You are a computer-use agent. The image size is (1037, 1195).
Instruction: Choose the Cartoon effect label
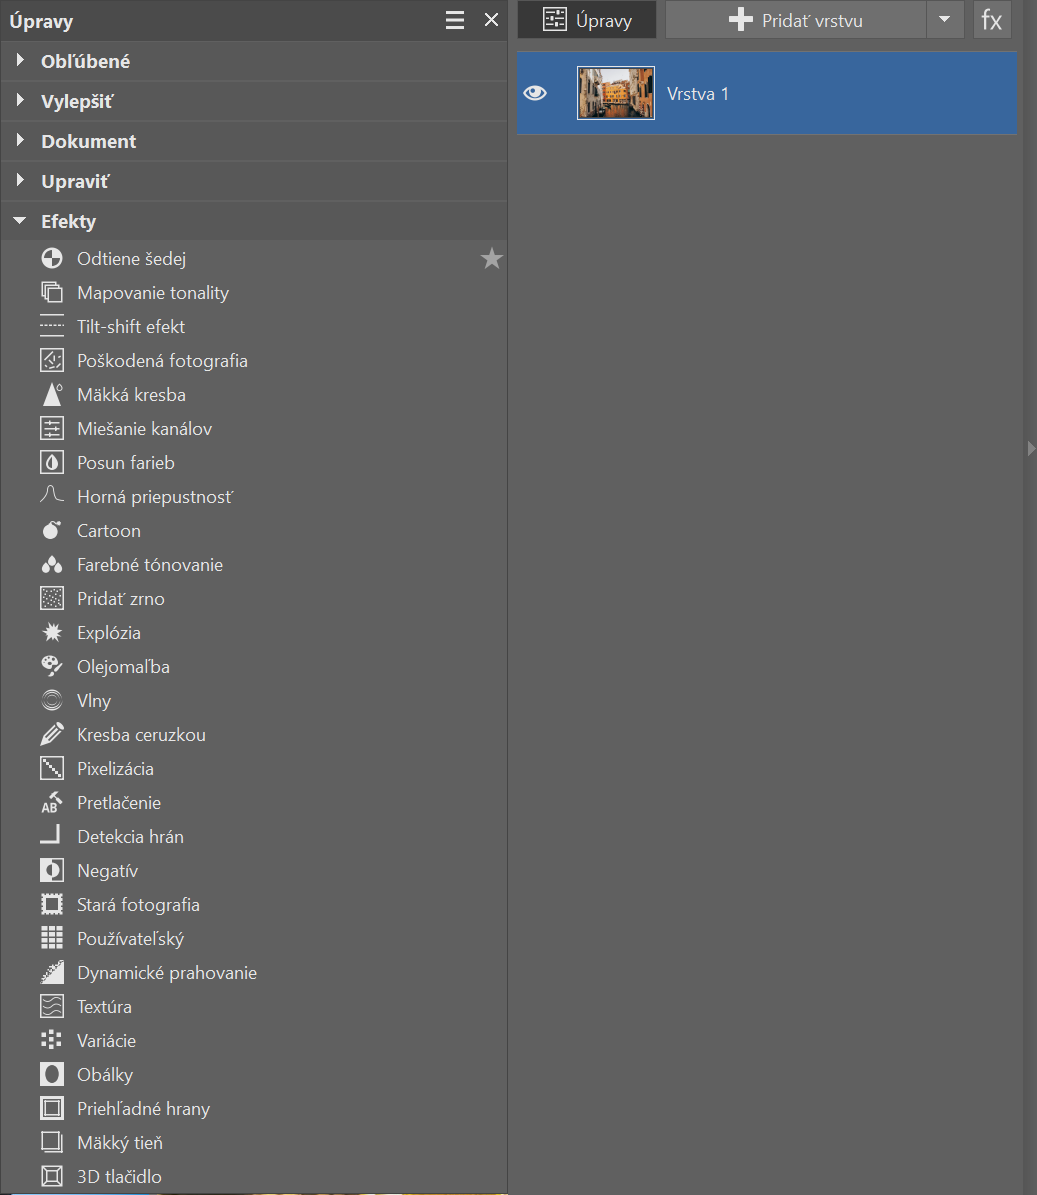tap(109, 530)
